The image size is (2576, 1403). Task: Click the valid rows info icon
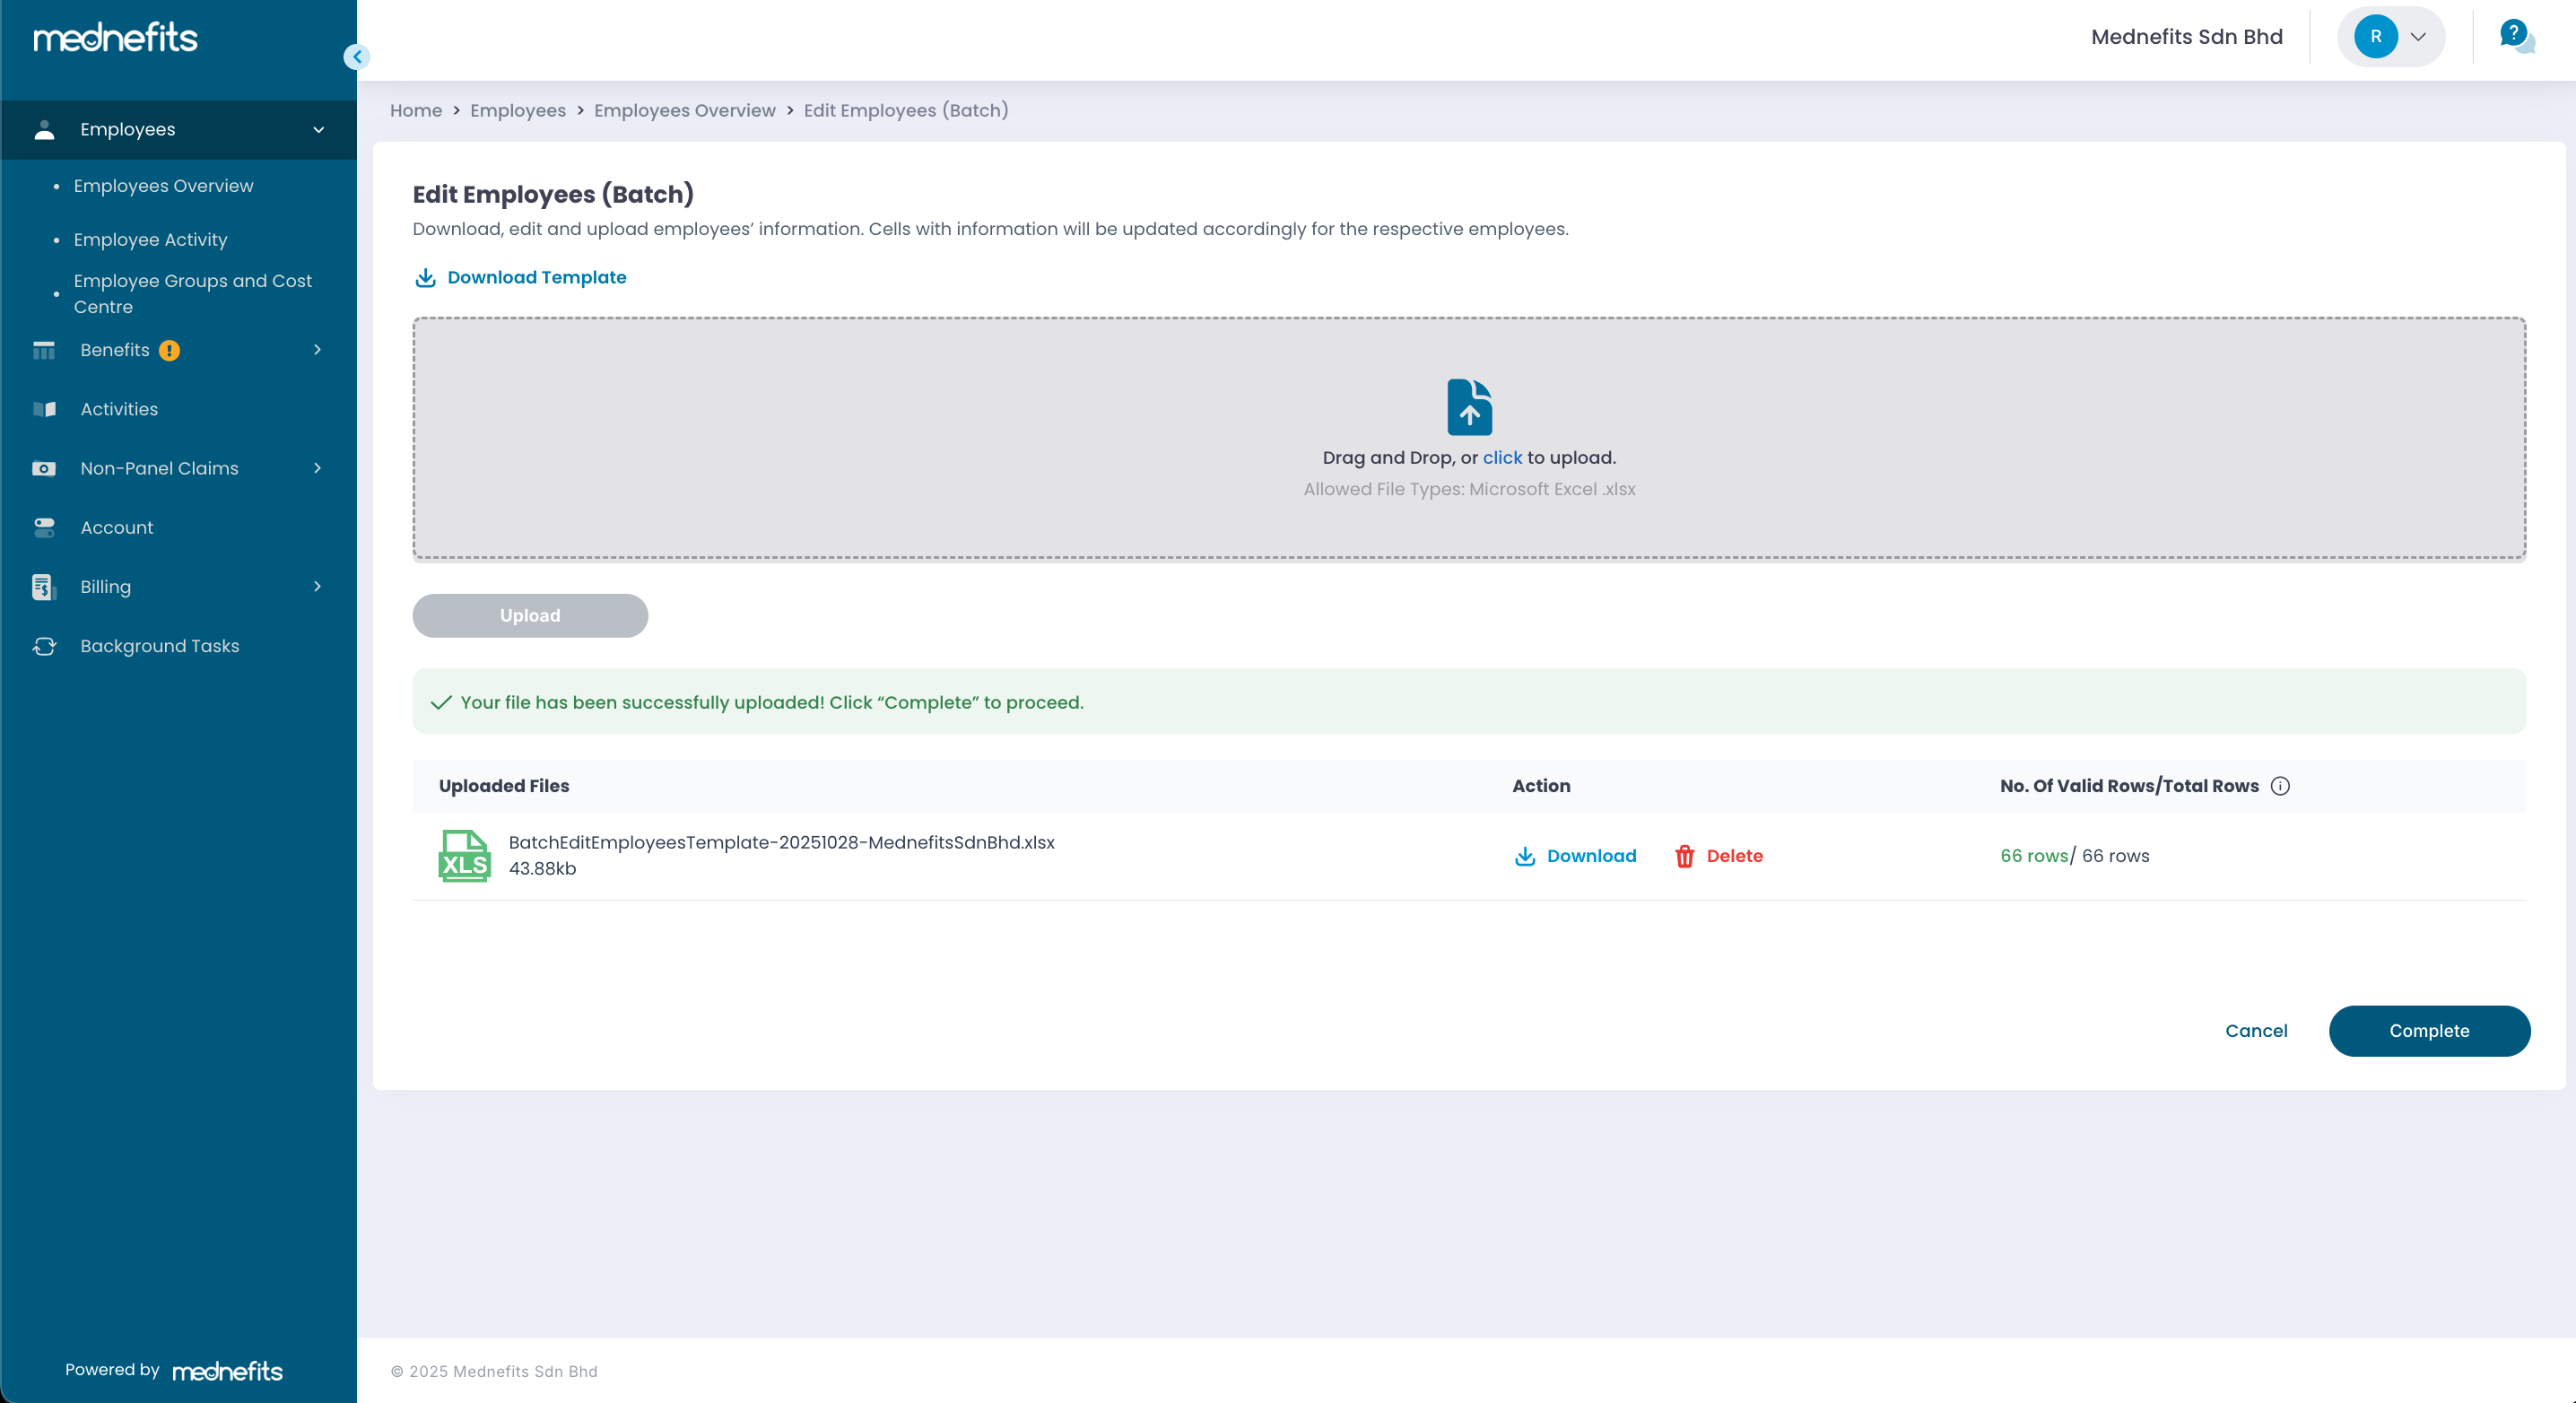click(x=2280, y=786)
